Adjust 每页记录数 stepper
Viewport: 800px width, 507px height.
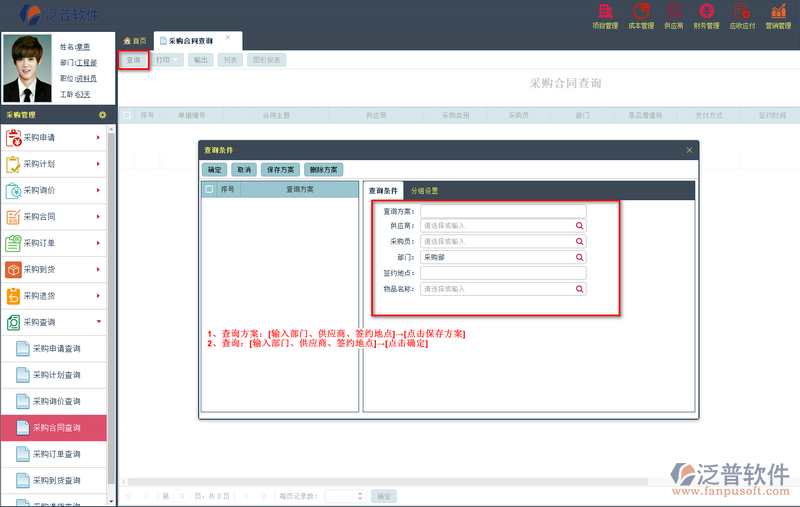(x=360, y=496)
